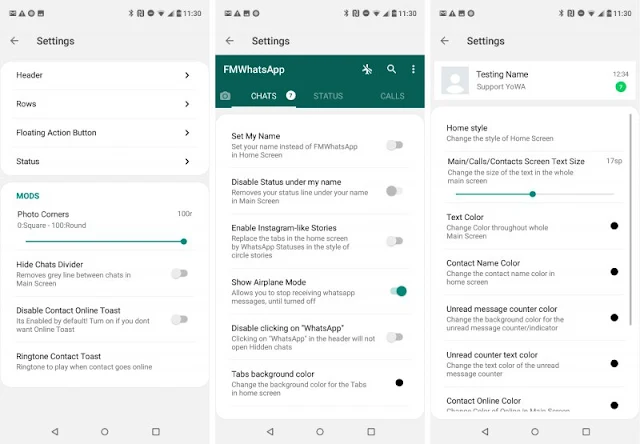Open the three-dot menu in FMWhatsApp header
The width and height of the screenshot is (640, 444).
pyautogui.click(x=413, y=69)
